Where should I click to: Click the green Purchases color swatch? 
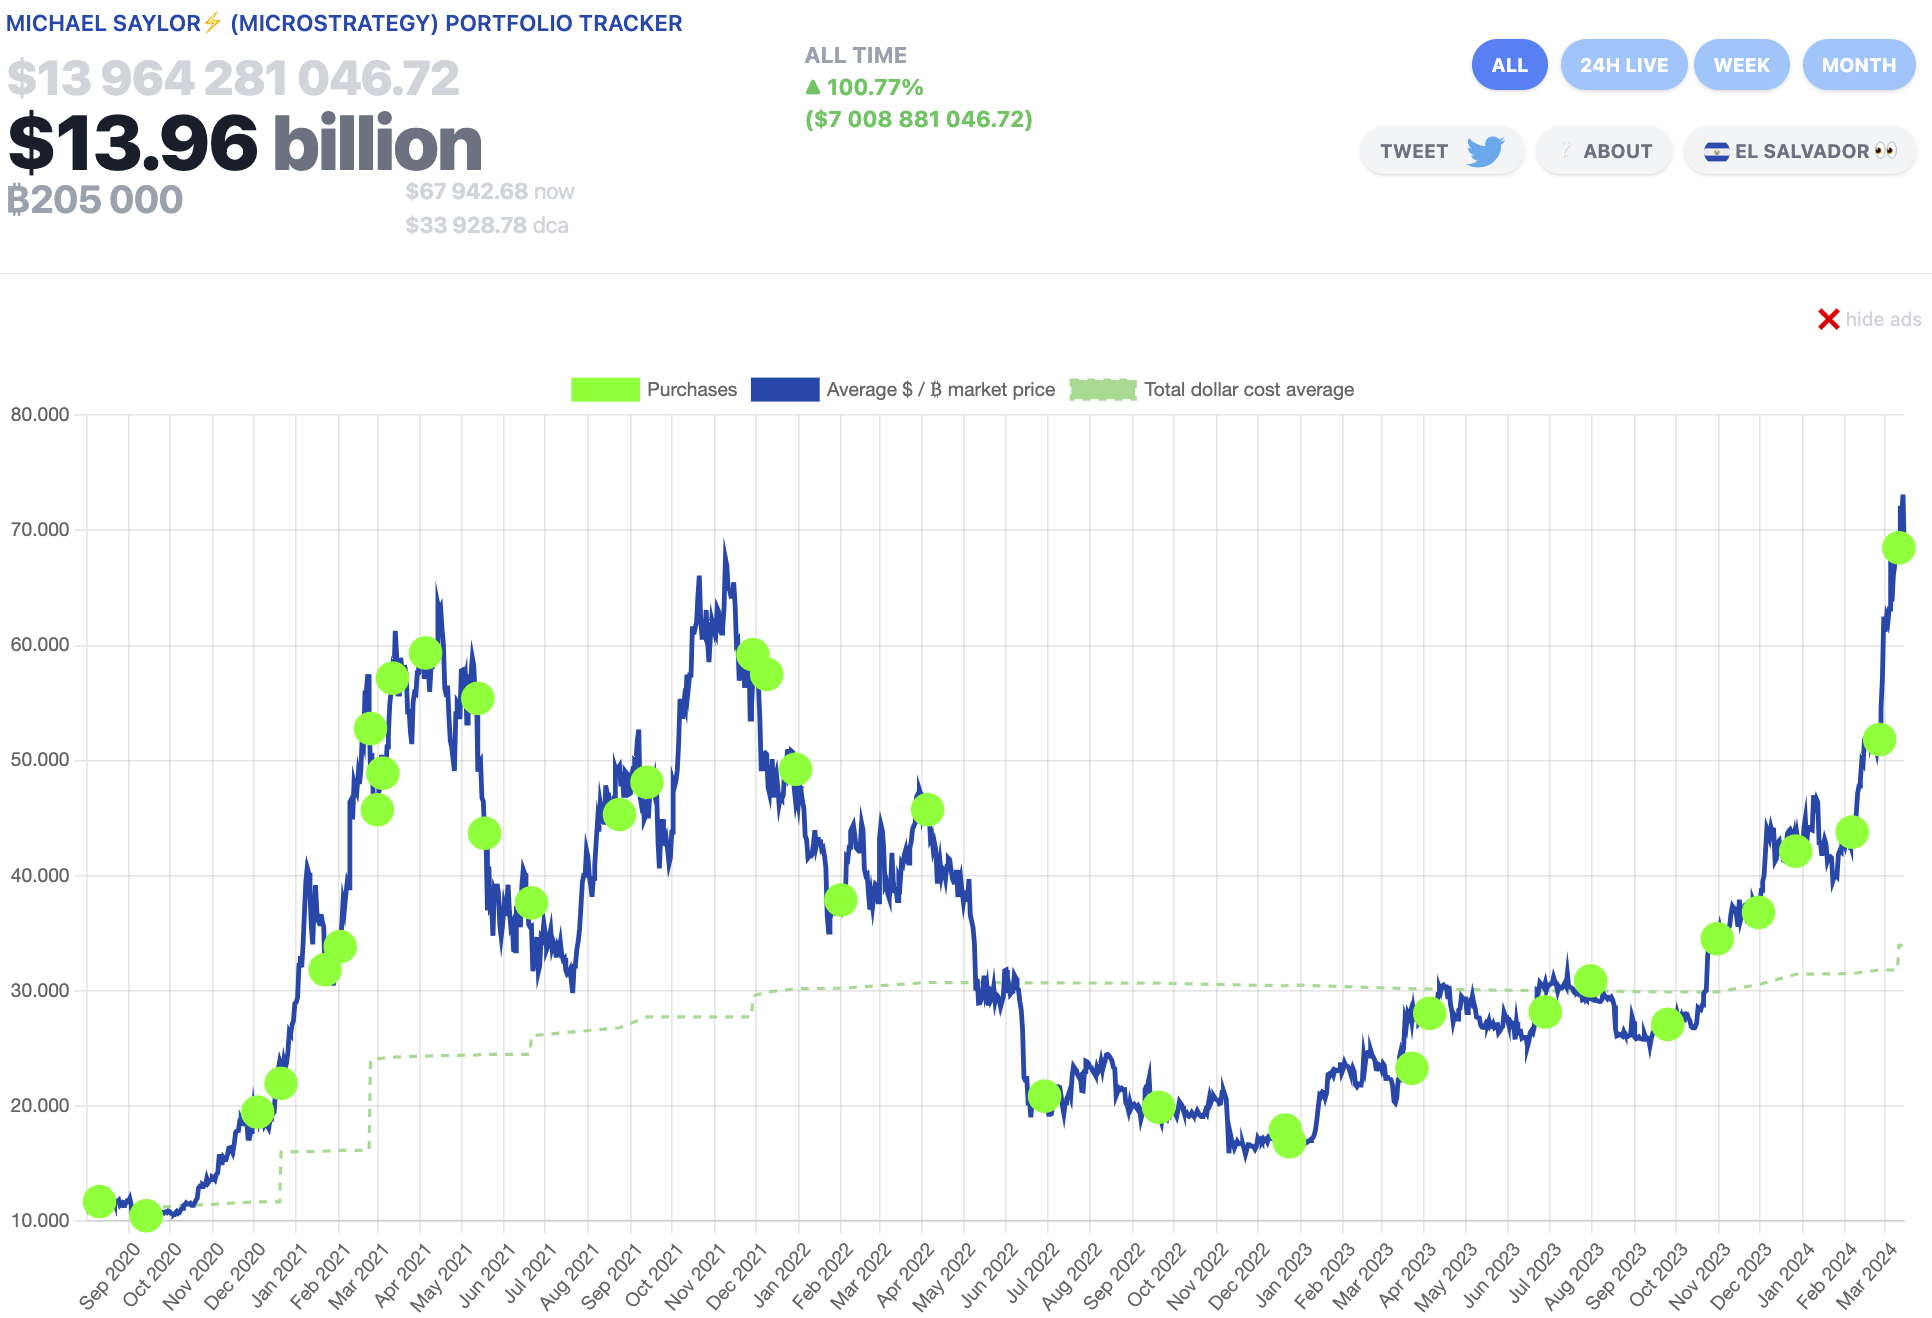pos(605,389)
